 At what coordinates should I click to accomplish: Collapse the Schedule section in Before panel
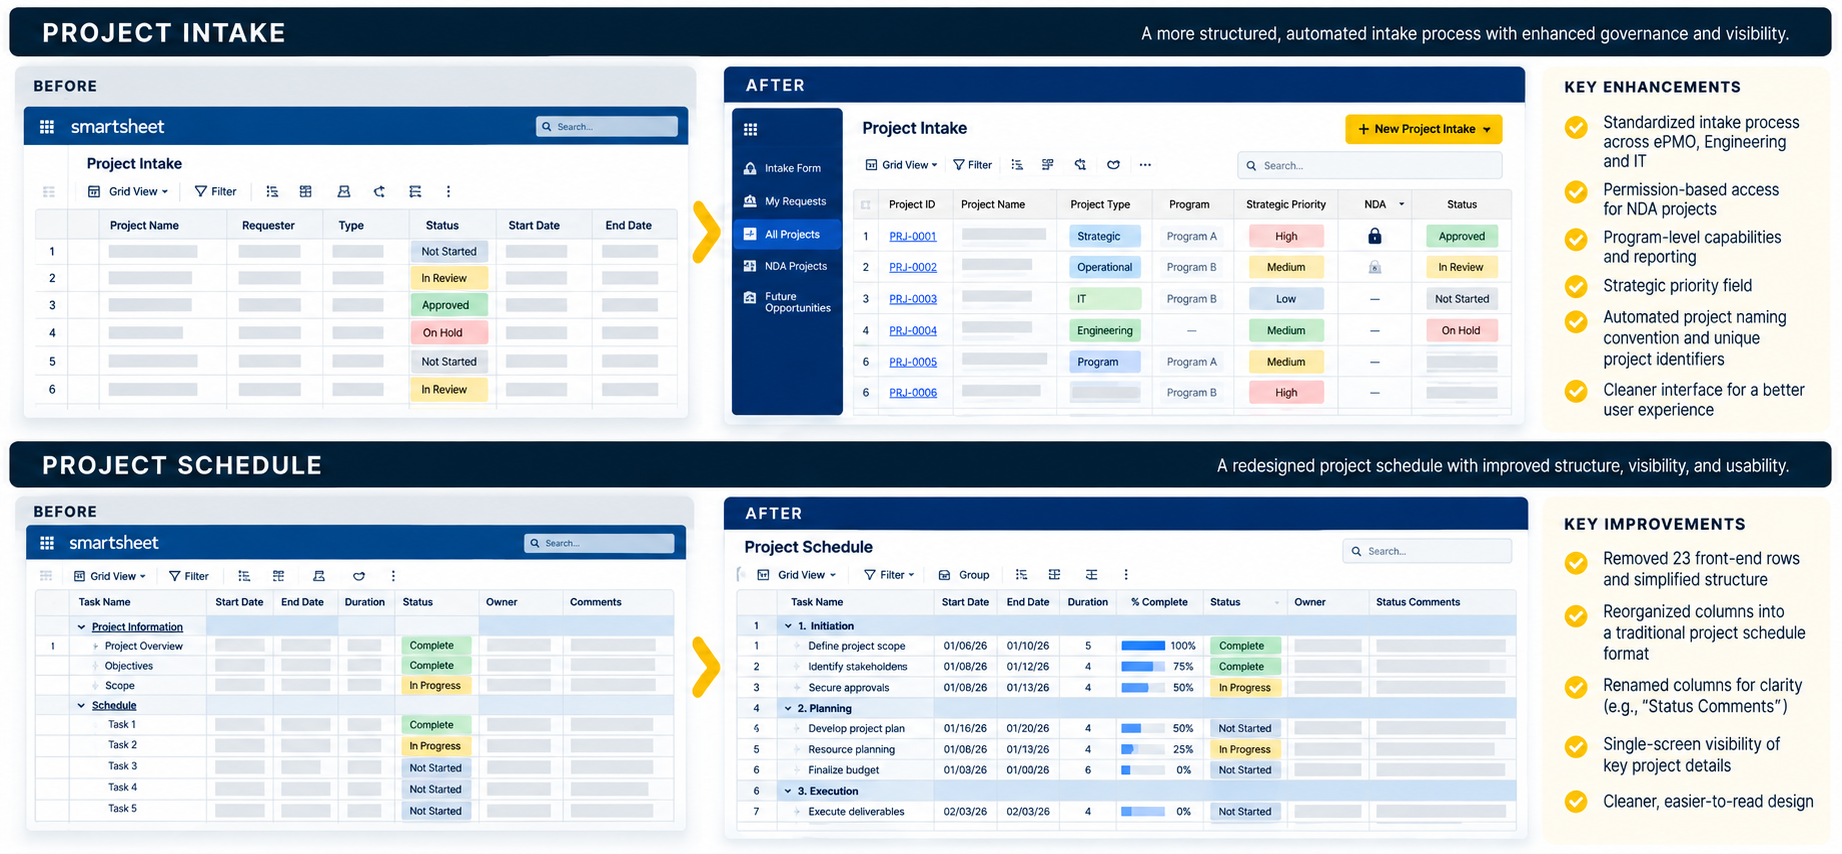click(x=81, y=706)
